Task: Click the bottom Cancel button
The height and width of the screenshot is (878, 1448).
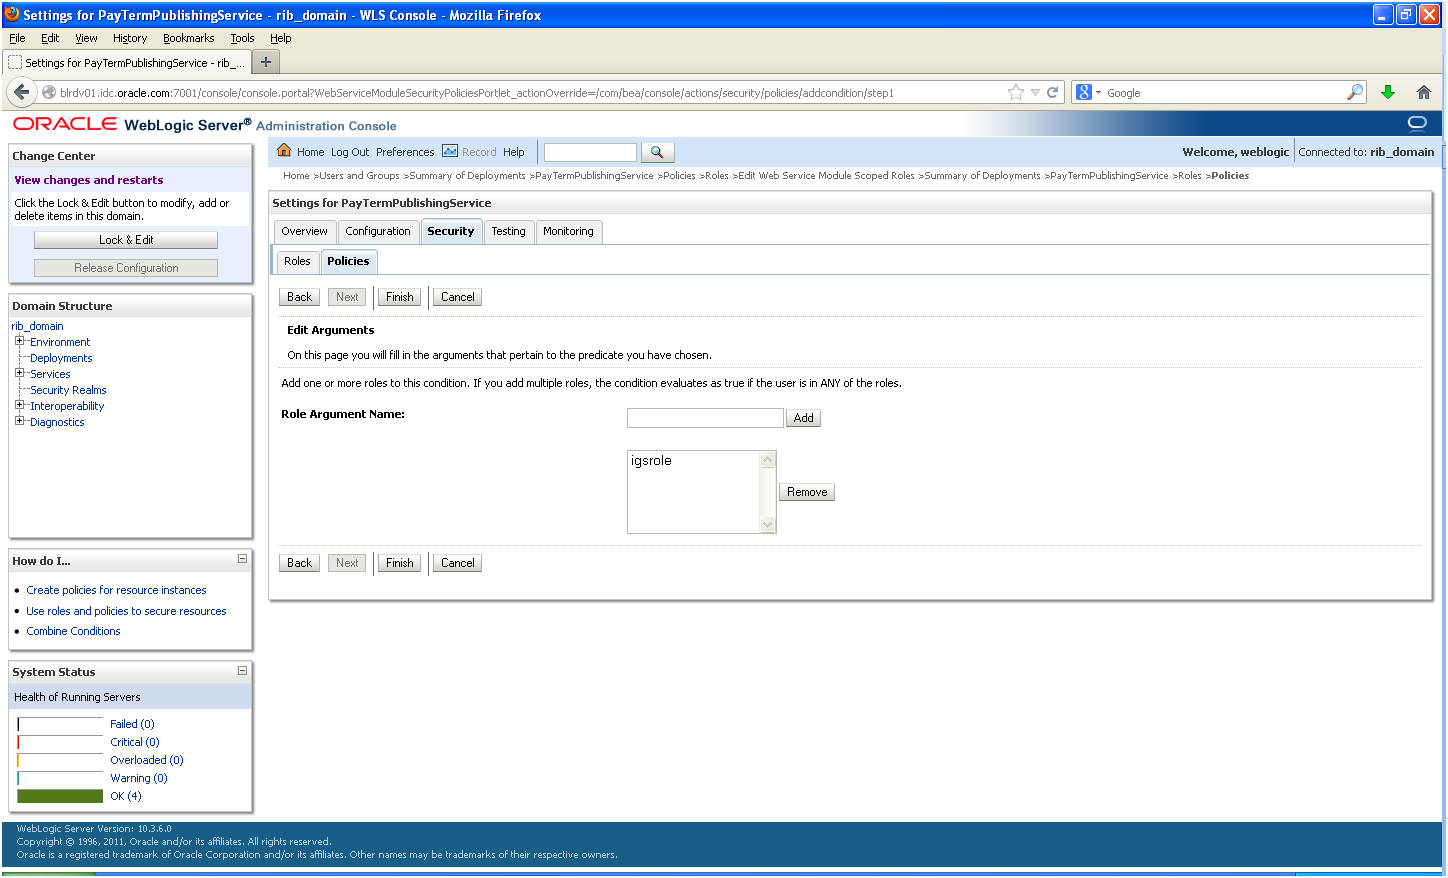Action: [458, 563]
